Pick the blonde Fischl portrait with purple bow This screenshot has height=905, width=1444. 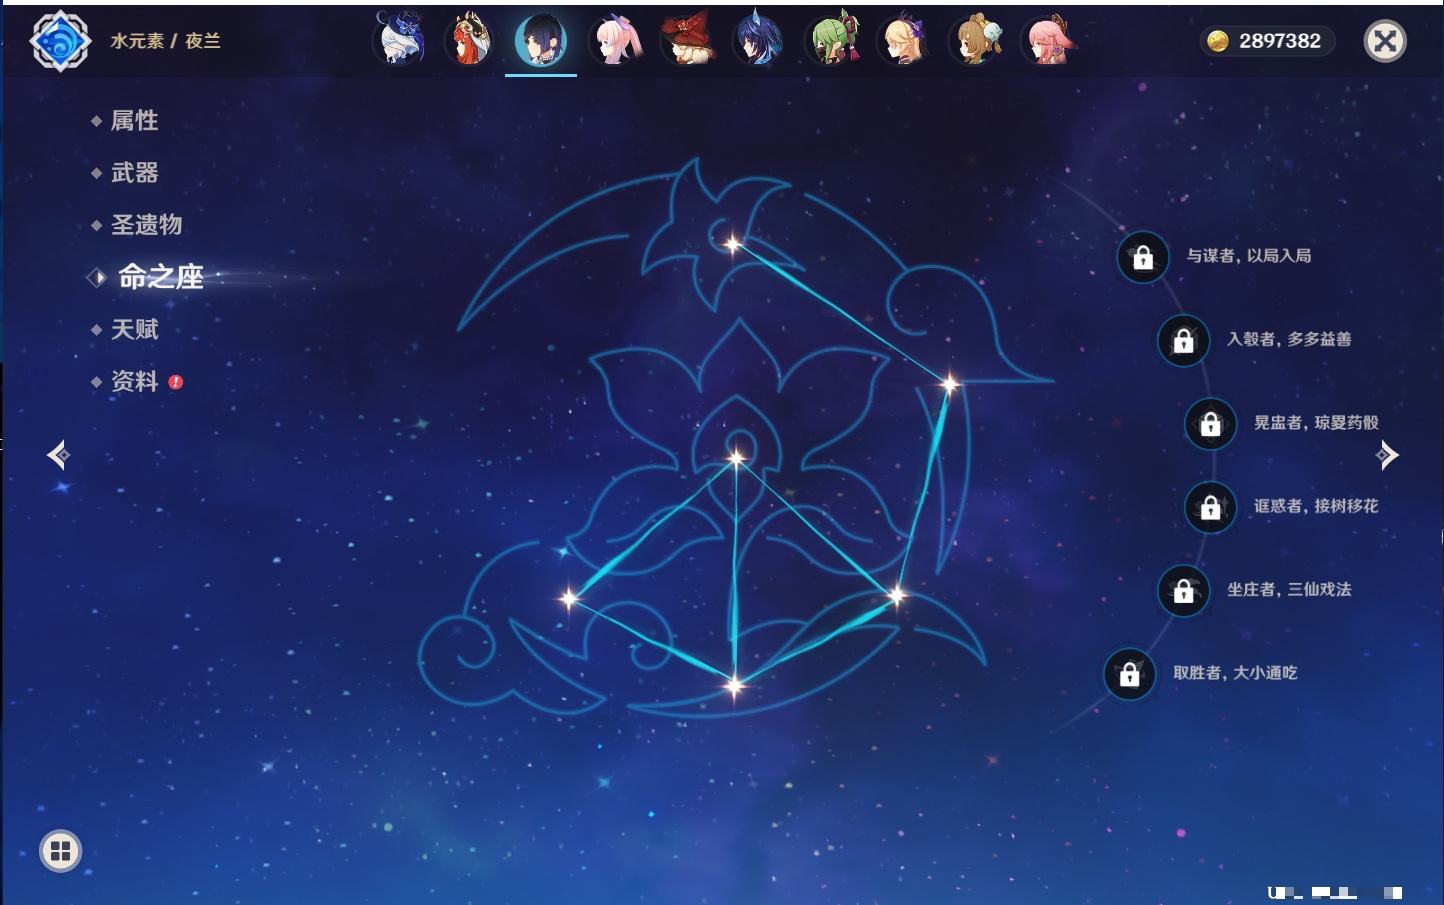[x=903, y=40]
